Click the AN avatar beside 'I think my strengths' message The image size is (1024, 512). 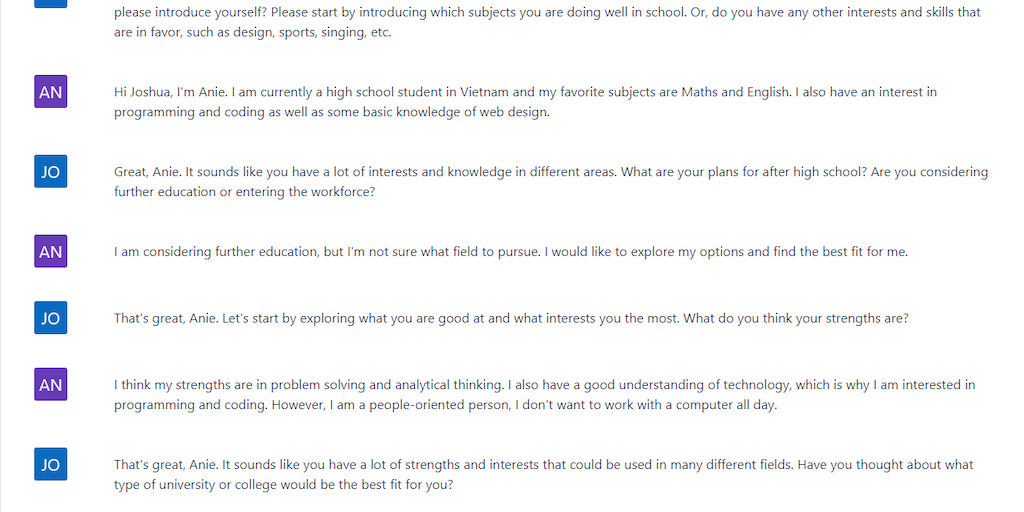point(50,385)
